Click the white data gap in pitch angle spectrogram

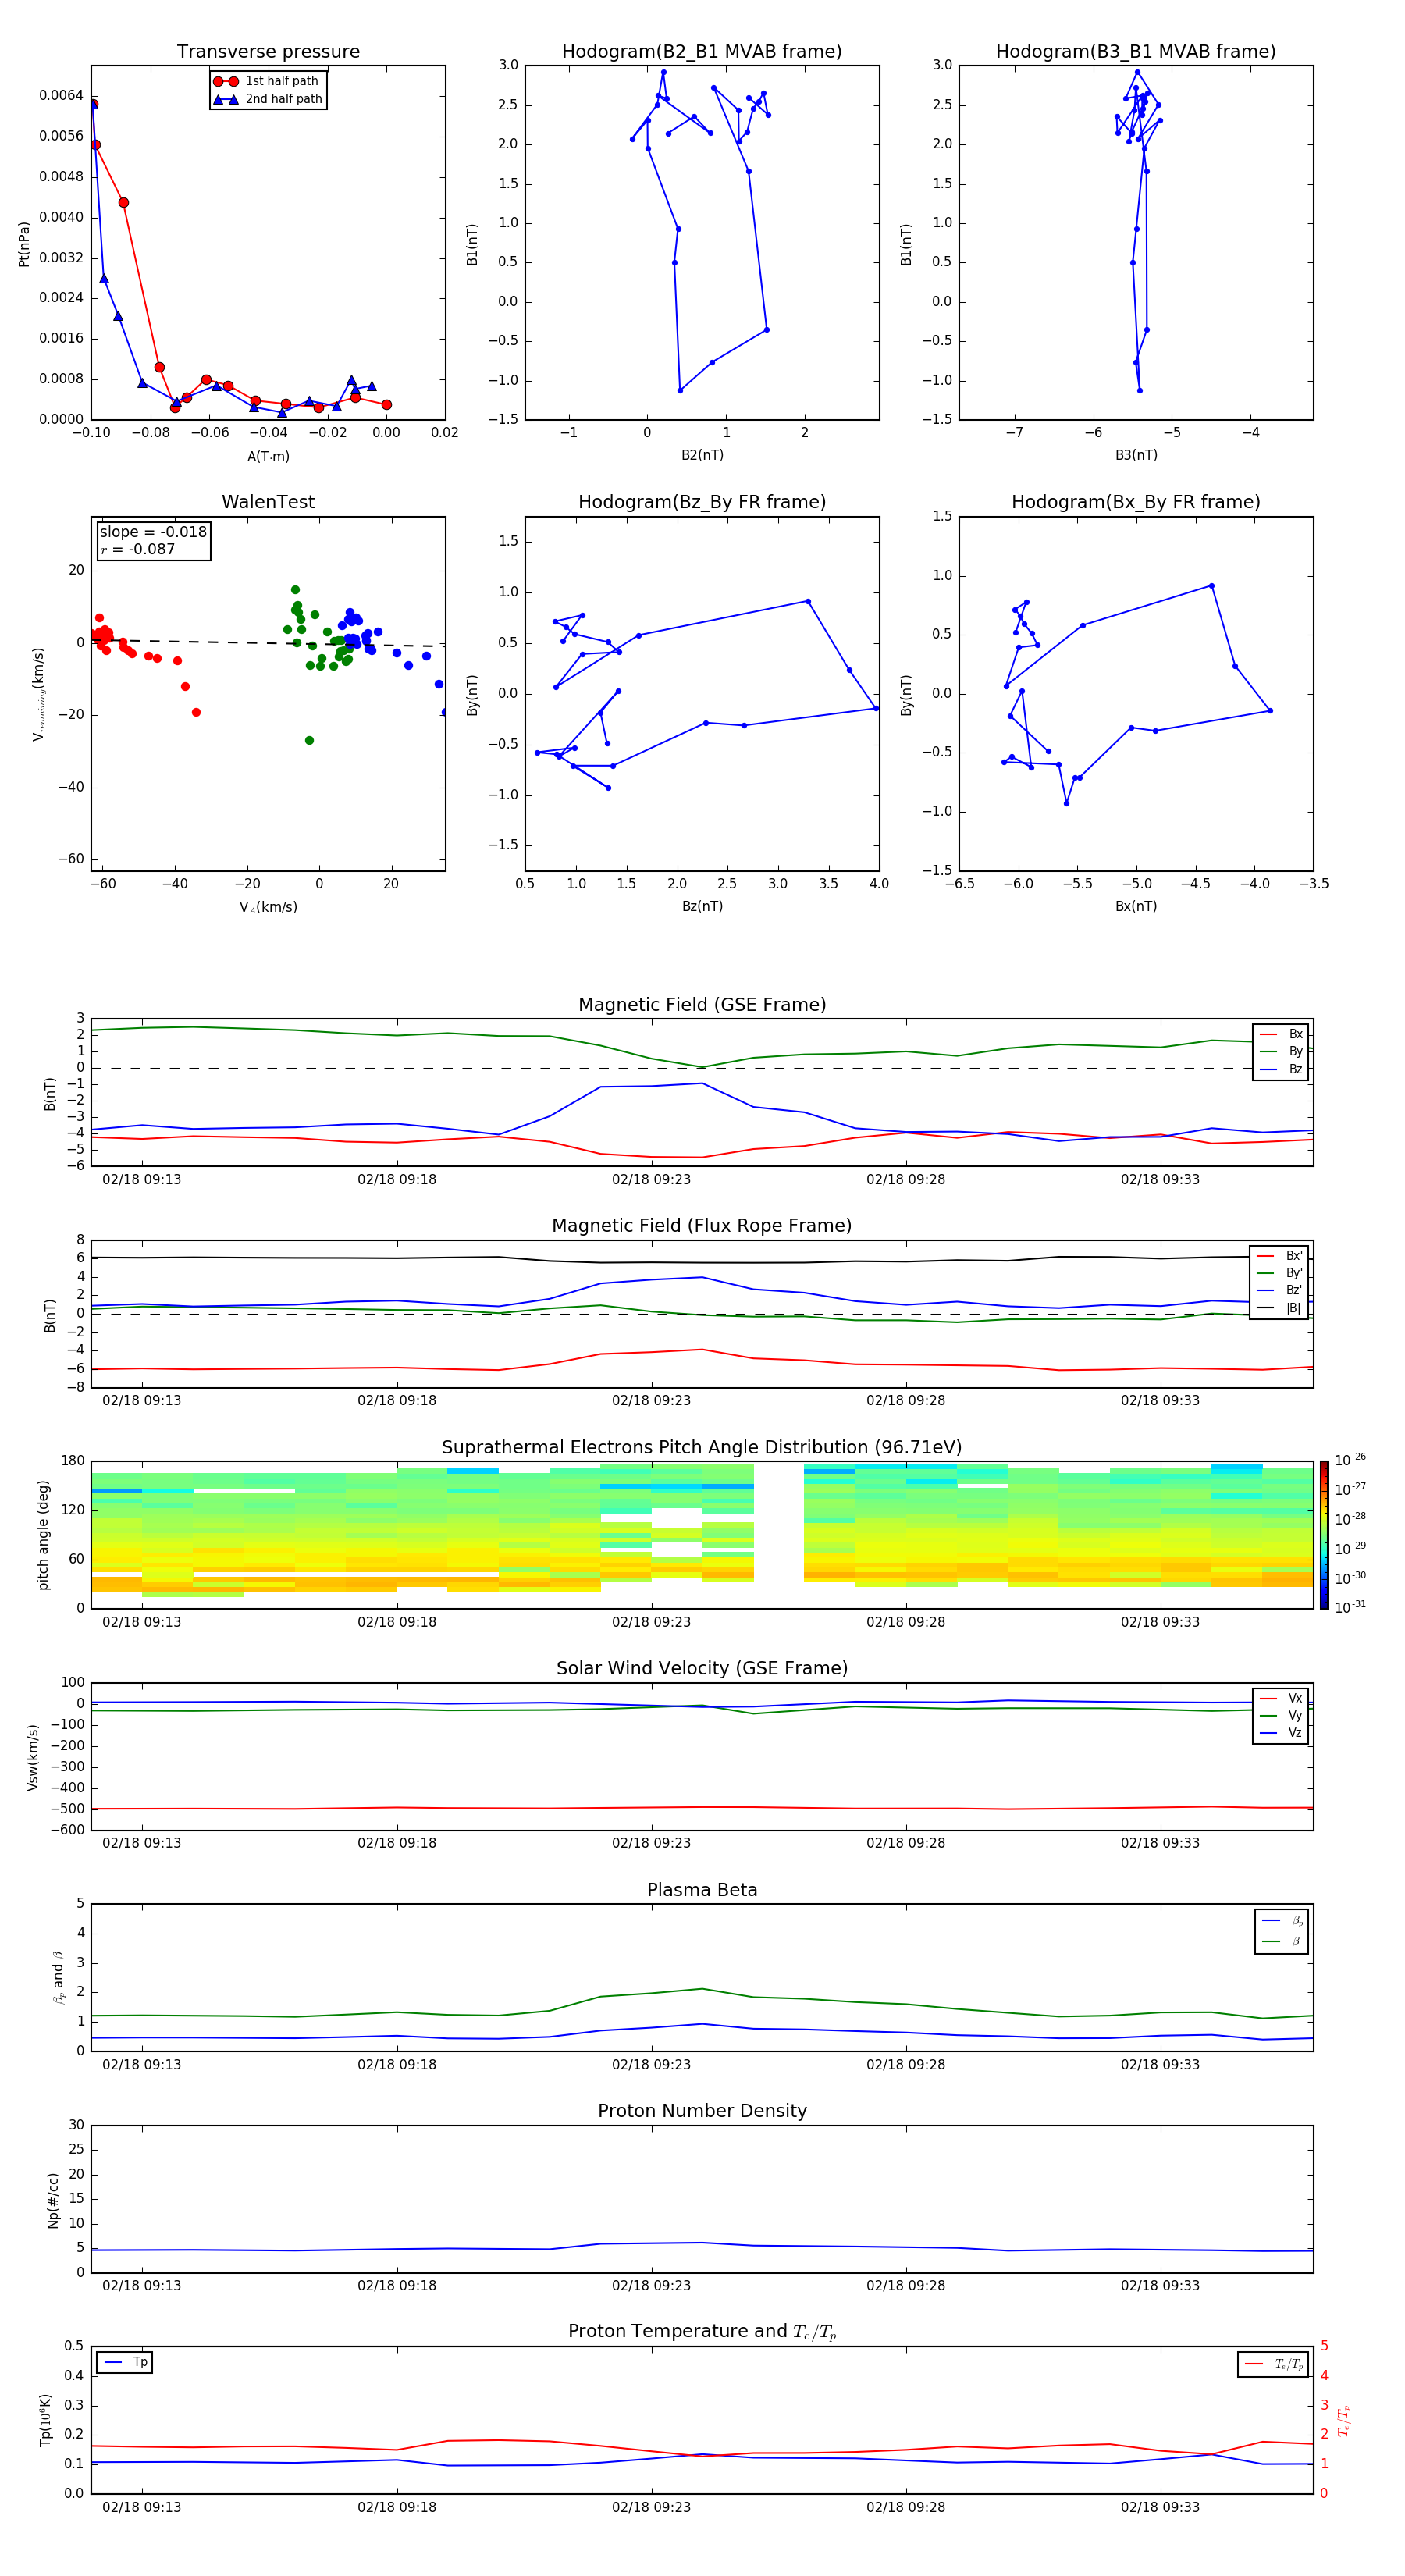[x=778, y=1534]
